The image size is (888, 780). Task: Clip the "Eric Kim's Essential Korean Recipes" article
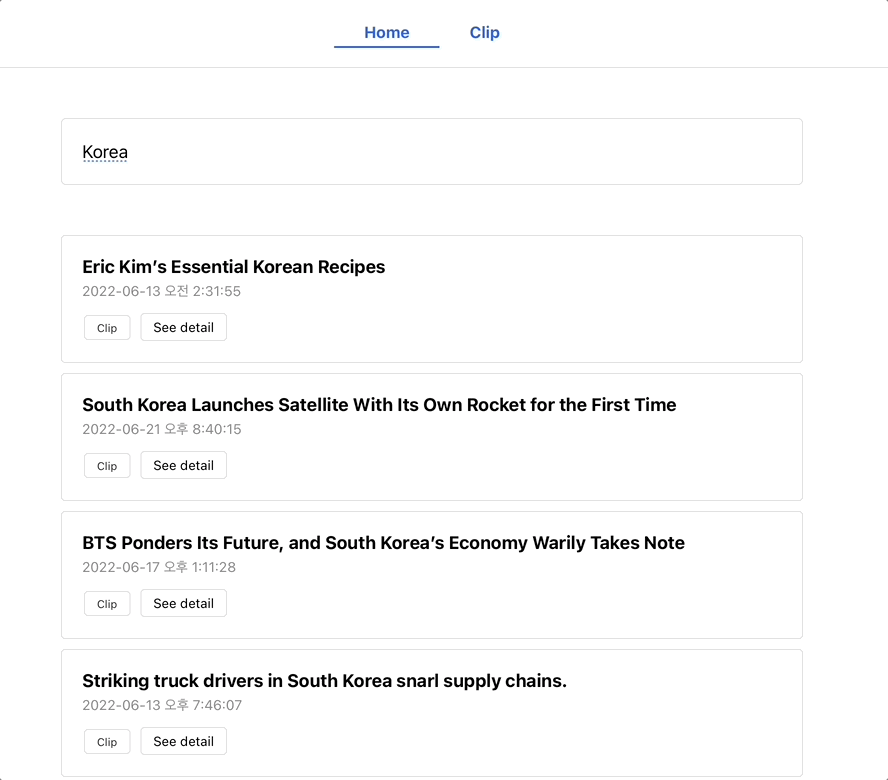click(x=106, y=327)
